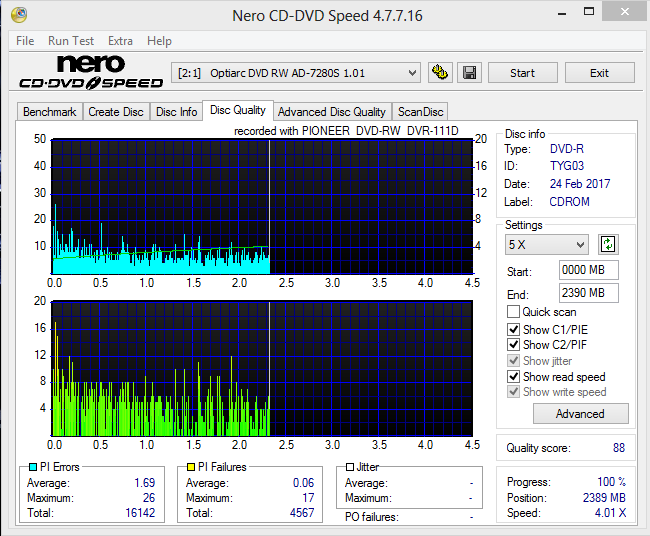Open the Advanced settings button
650x536 pixels.
(580, 414)
